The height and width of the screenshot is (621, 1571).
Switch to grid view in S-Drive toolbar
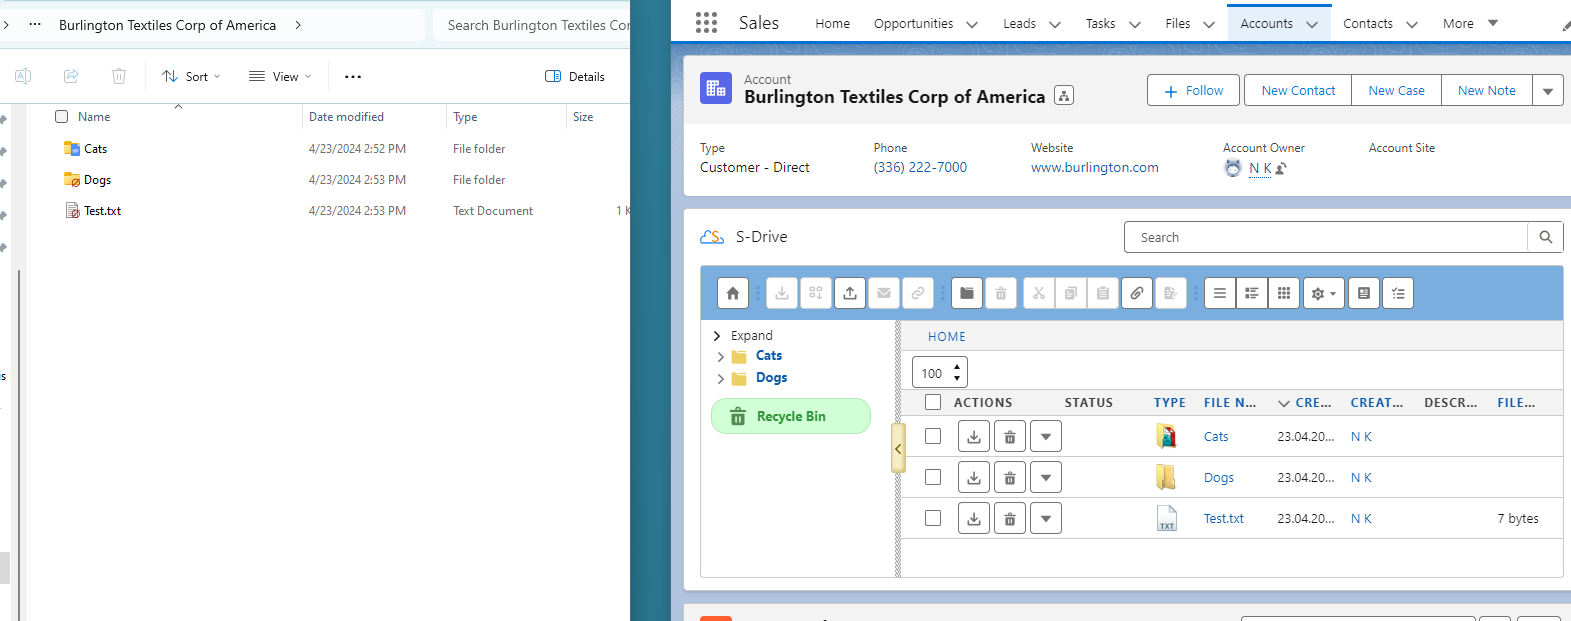(x=1284, y=293)
